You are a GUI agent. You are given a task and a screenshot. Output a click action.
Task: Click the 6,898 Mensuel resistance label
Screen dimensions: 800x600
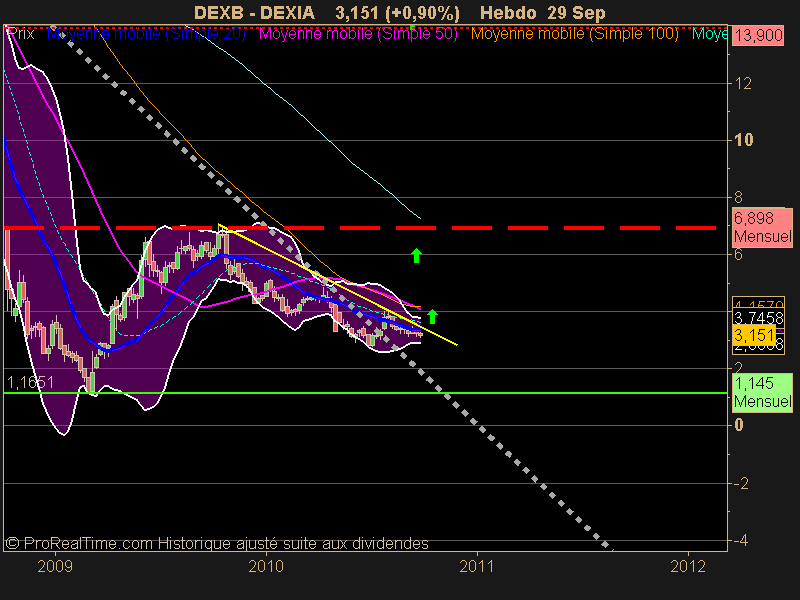(762, 227)
